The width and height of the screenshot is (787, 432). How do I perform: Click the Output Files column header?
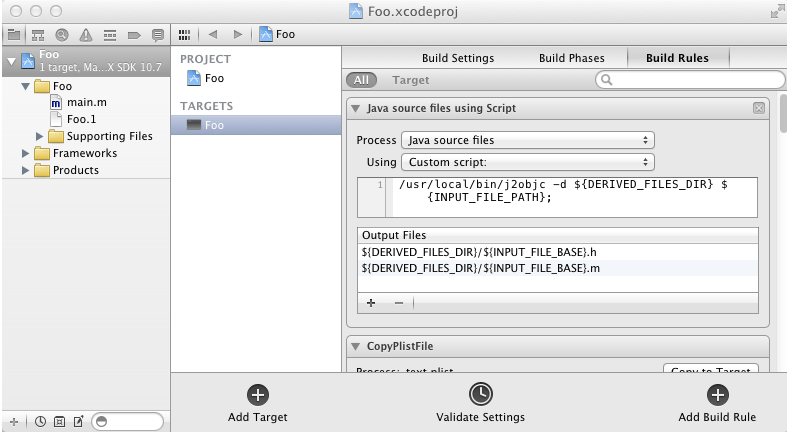[x=557, y=235]
